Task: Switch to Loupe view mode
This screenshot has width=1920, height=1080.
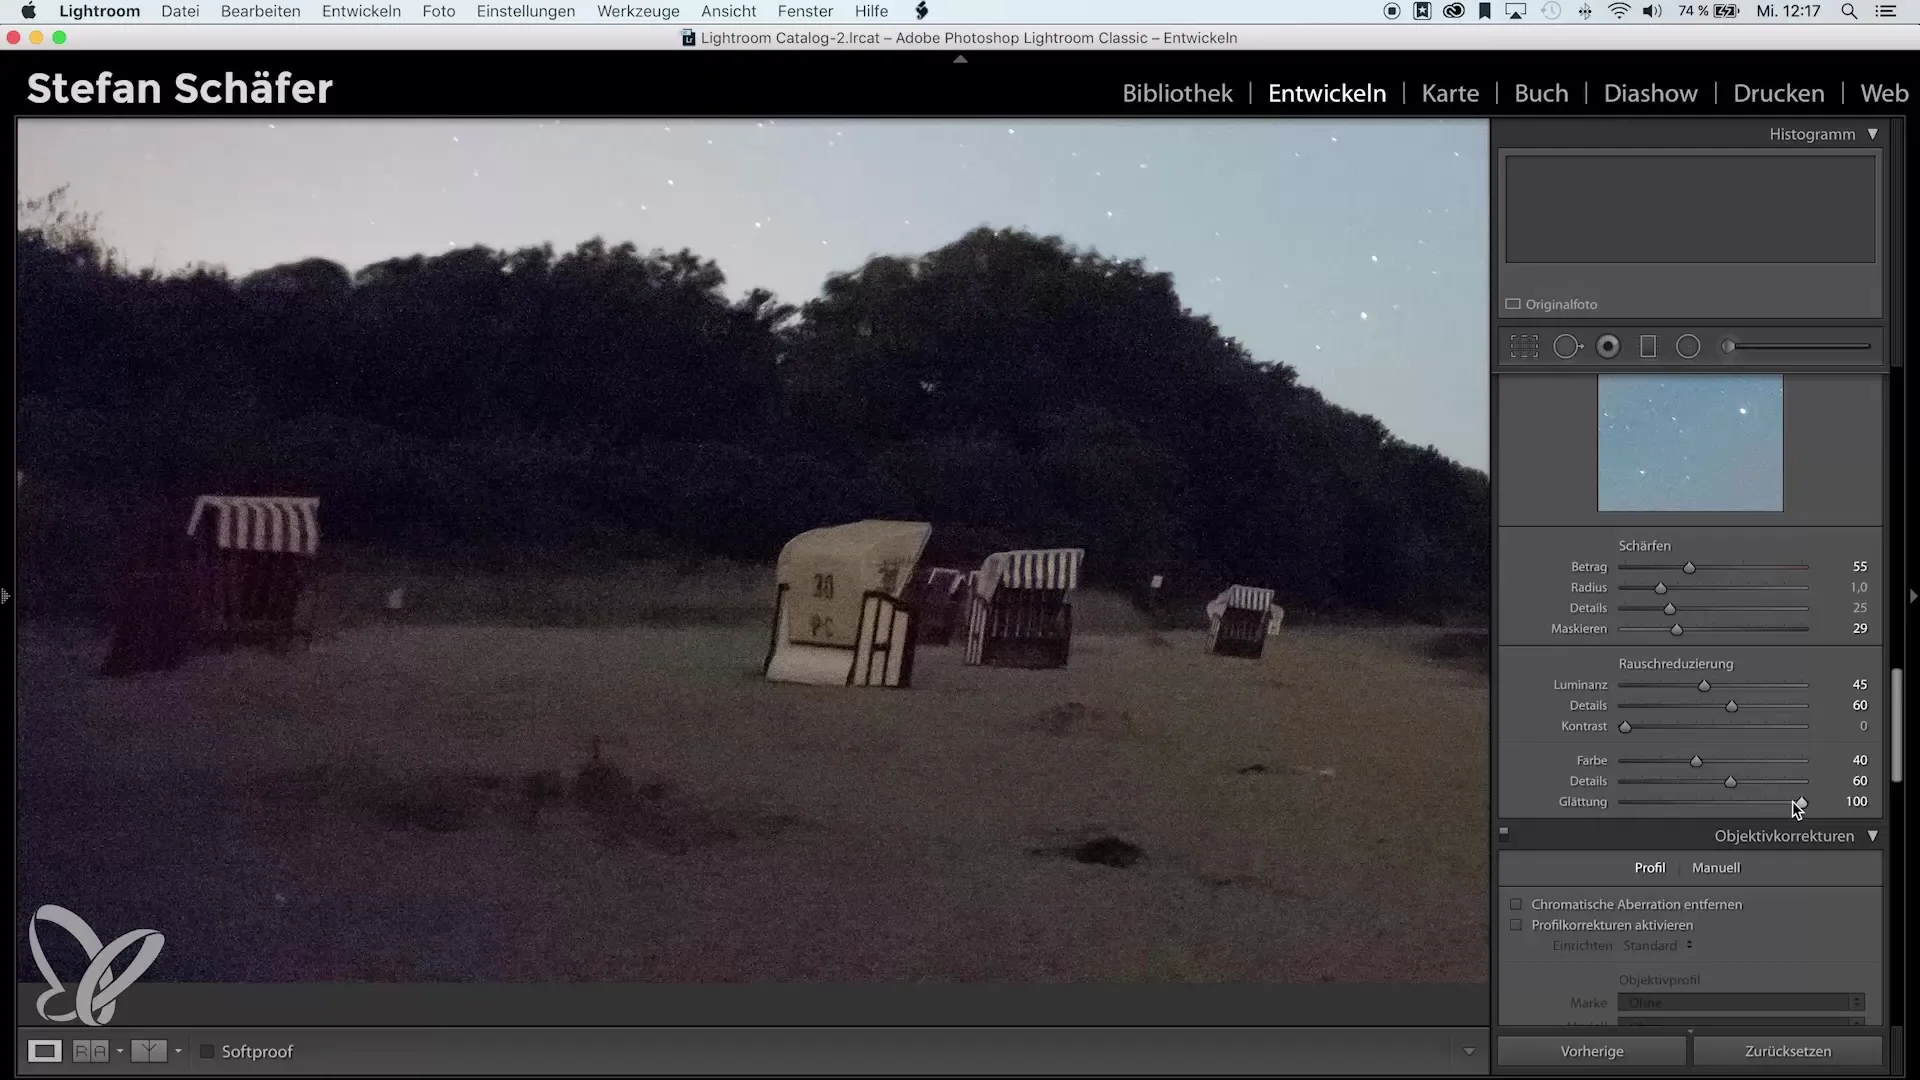Action: (44, 1051)
